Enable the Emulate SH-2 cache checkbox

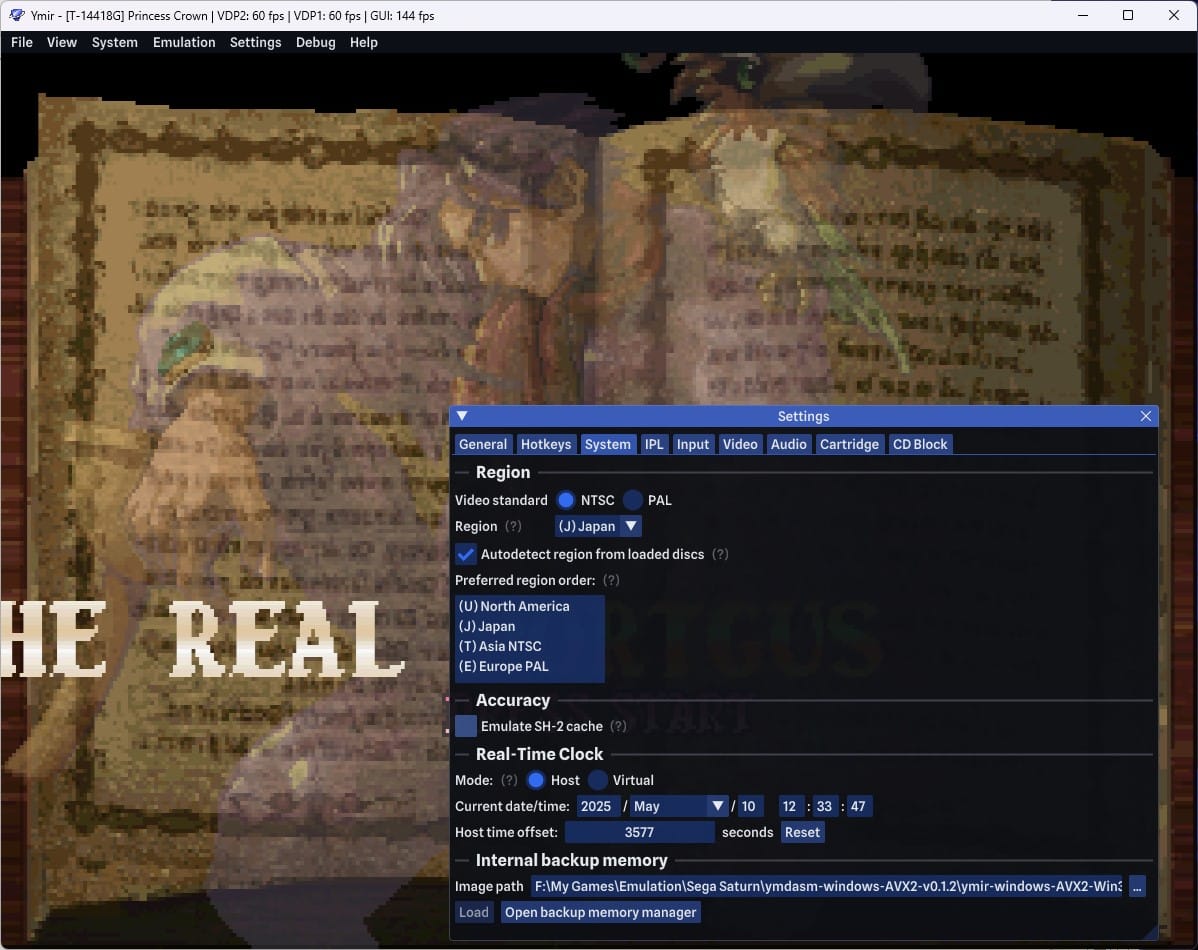(x=466, y=726)
